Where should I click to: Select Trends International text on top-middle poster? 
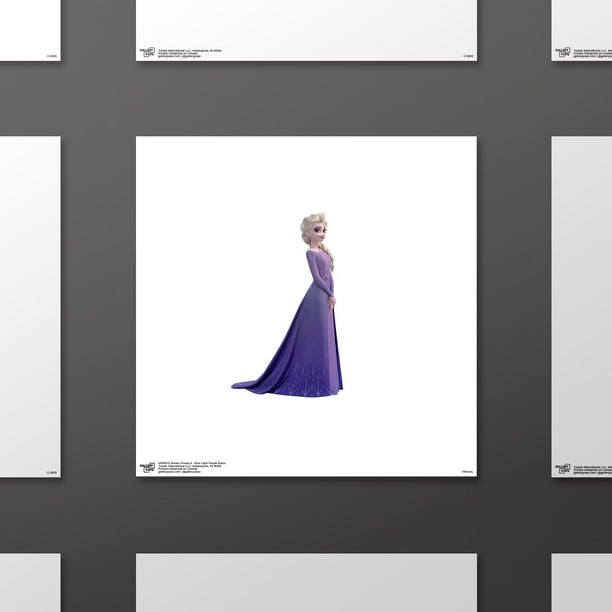[x=189, y=51]
